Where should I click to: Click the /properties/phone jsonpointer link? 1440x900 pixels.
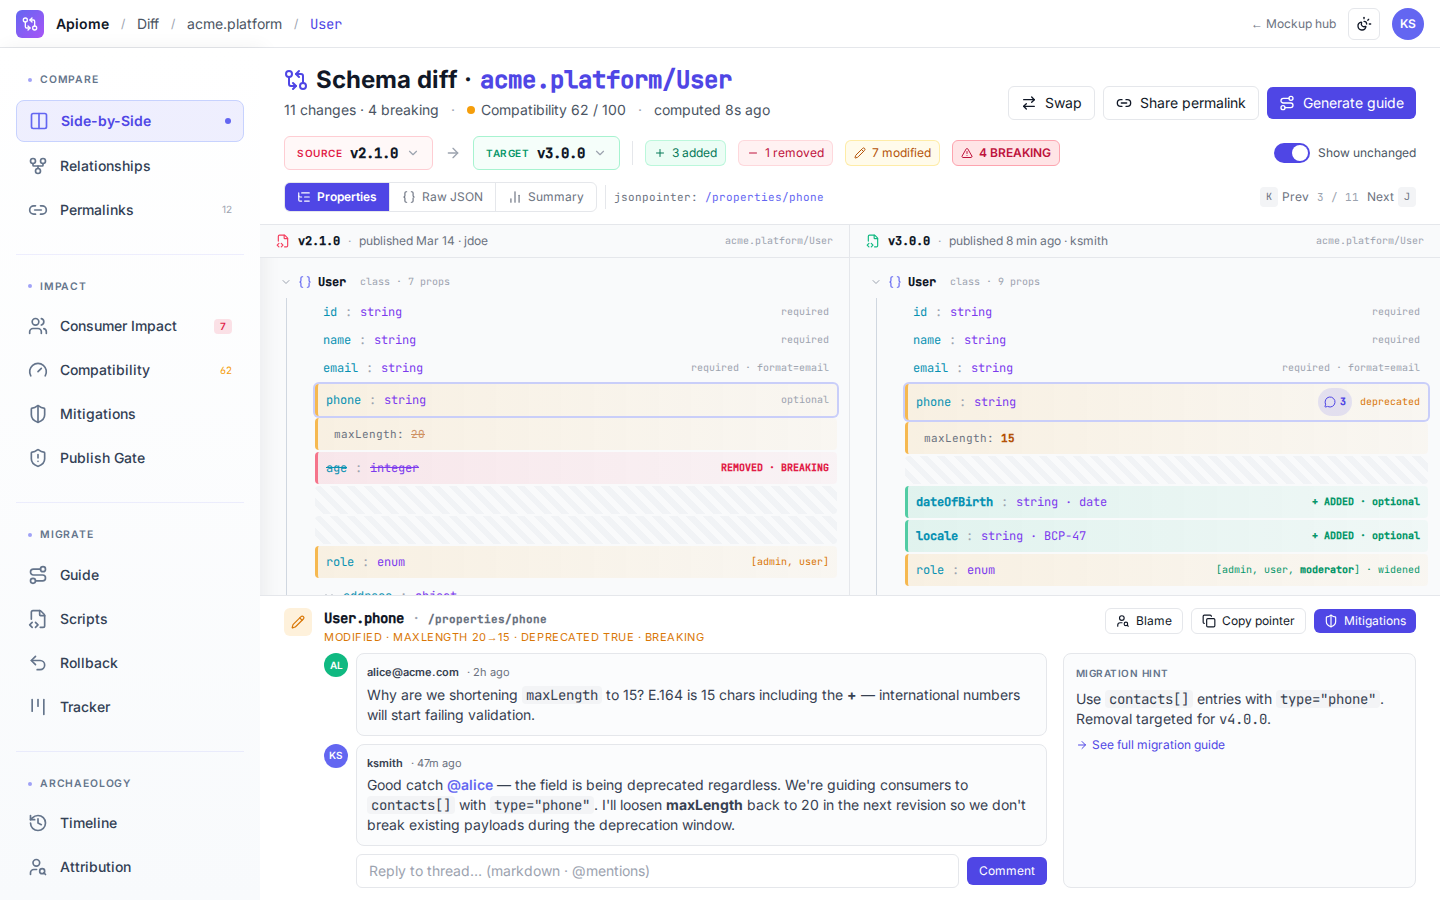click(764, 197)
